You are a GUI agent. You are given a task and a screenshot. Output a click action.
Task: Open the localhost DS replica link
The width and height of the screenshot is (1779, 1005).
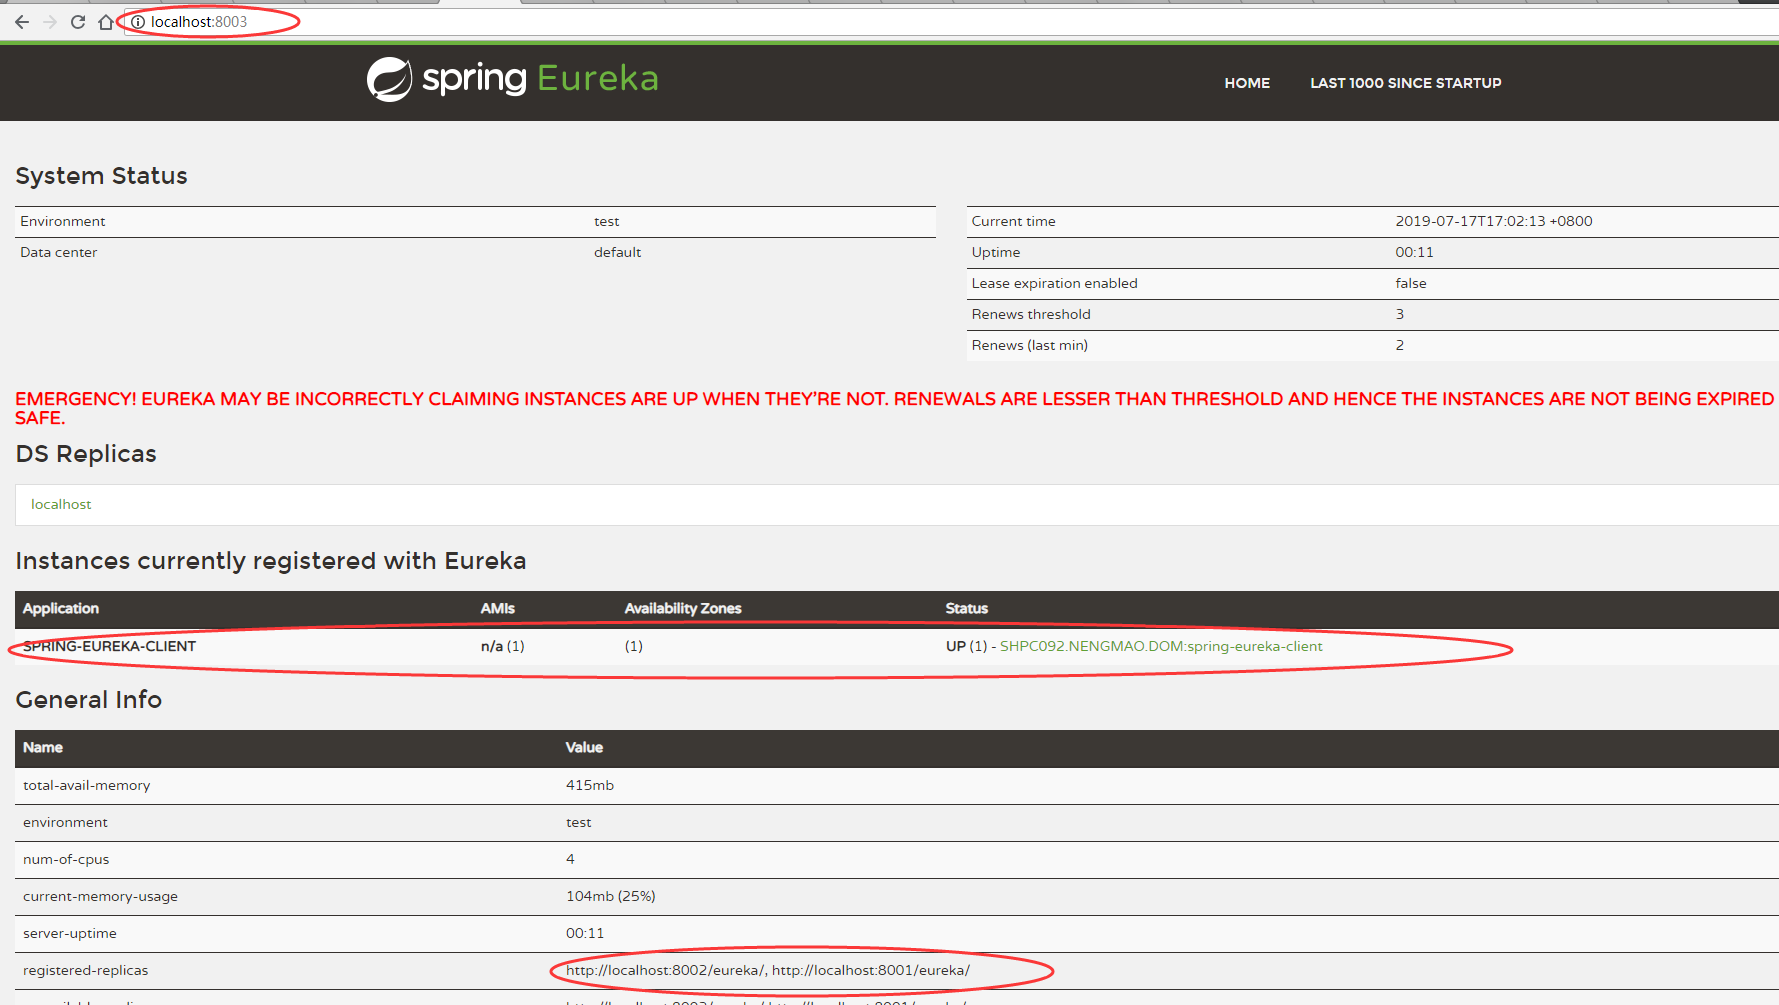pos(61,504)
